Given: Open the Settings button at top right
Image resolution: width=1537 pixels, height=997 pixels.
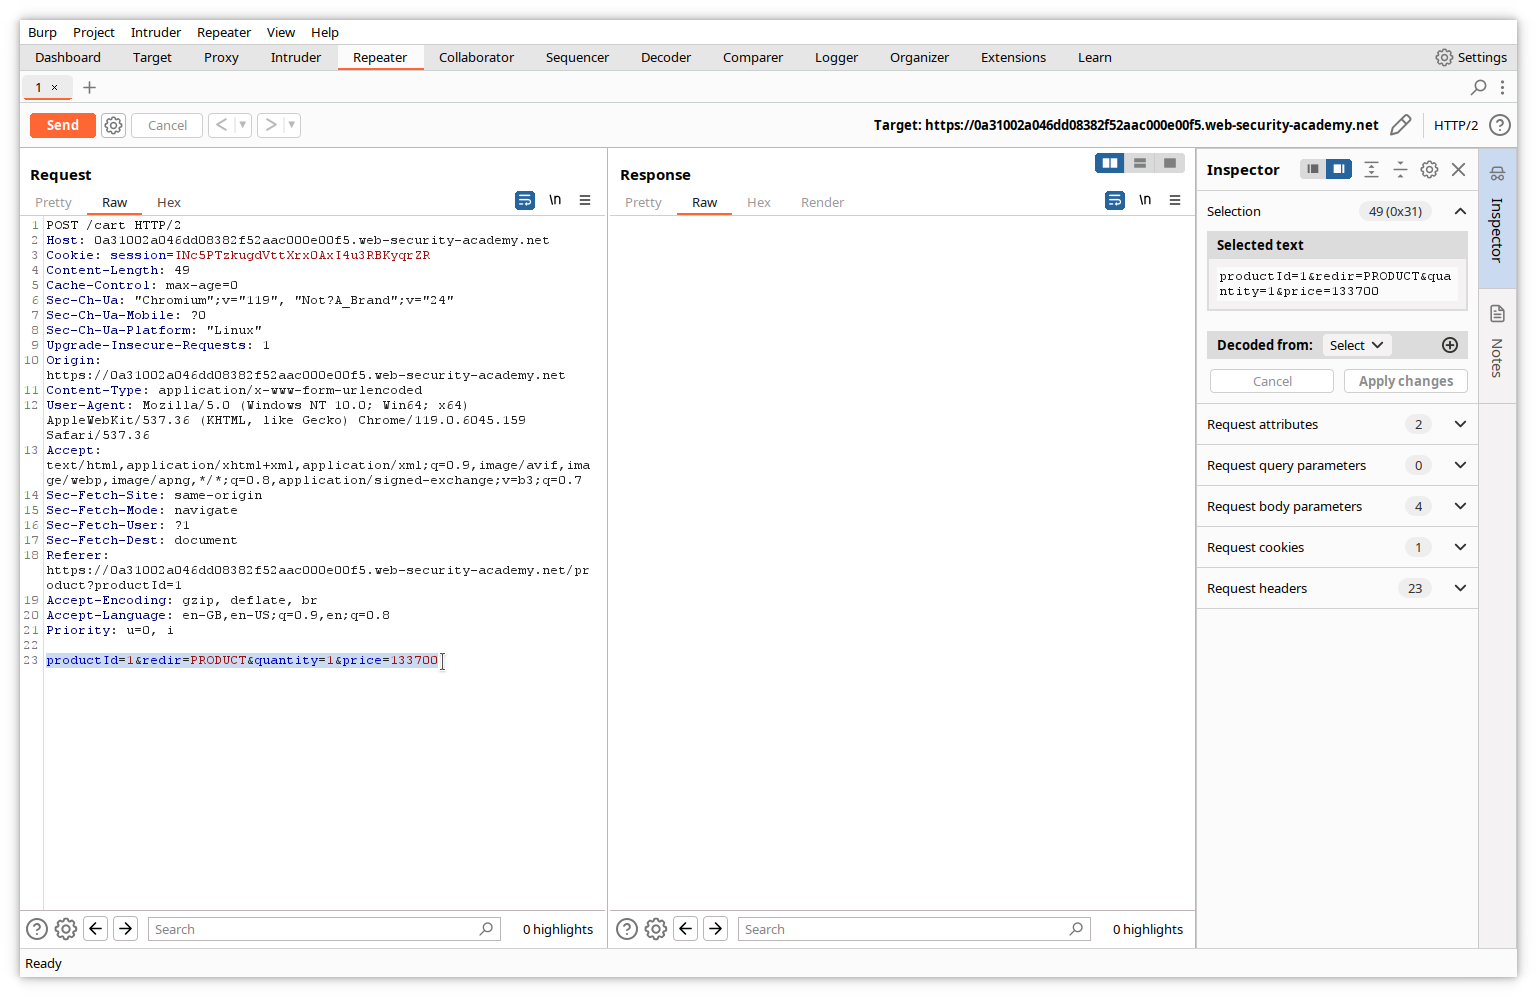Looking at the screenshot, I should pos(1470,58).
